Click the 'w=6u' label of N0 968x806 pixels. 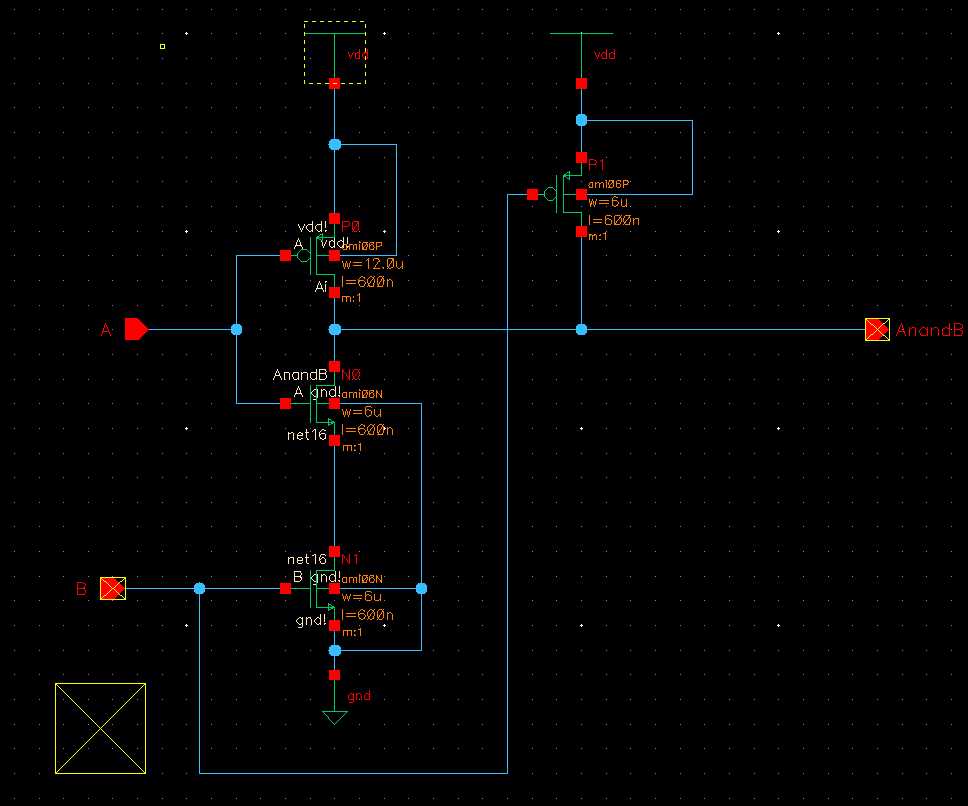pyautogui.click(x=362, y=412)
